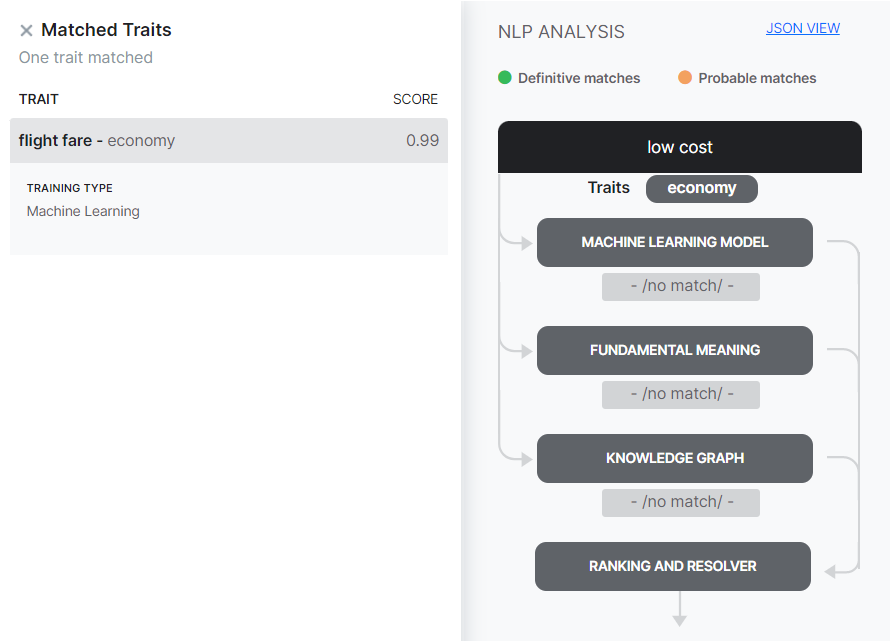Select the Knowledge Graph node
This screenshot has width=891, height=642.
pyautogui.click(x=674, y=458)
